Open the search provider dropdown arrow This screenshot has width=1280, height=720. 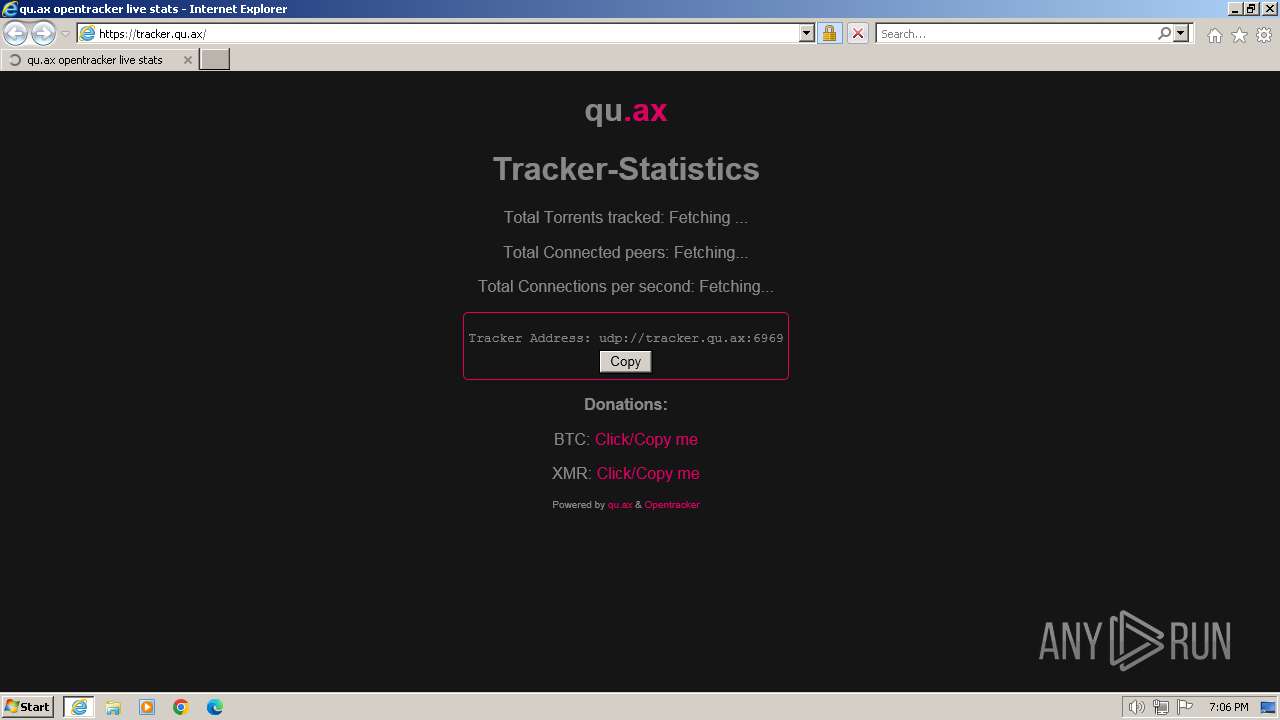[1181, 34]
